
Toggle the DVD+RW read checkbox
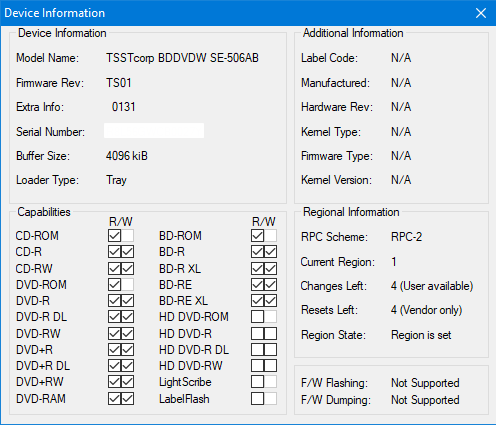114,382
